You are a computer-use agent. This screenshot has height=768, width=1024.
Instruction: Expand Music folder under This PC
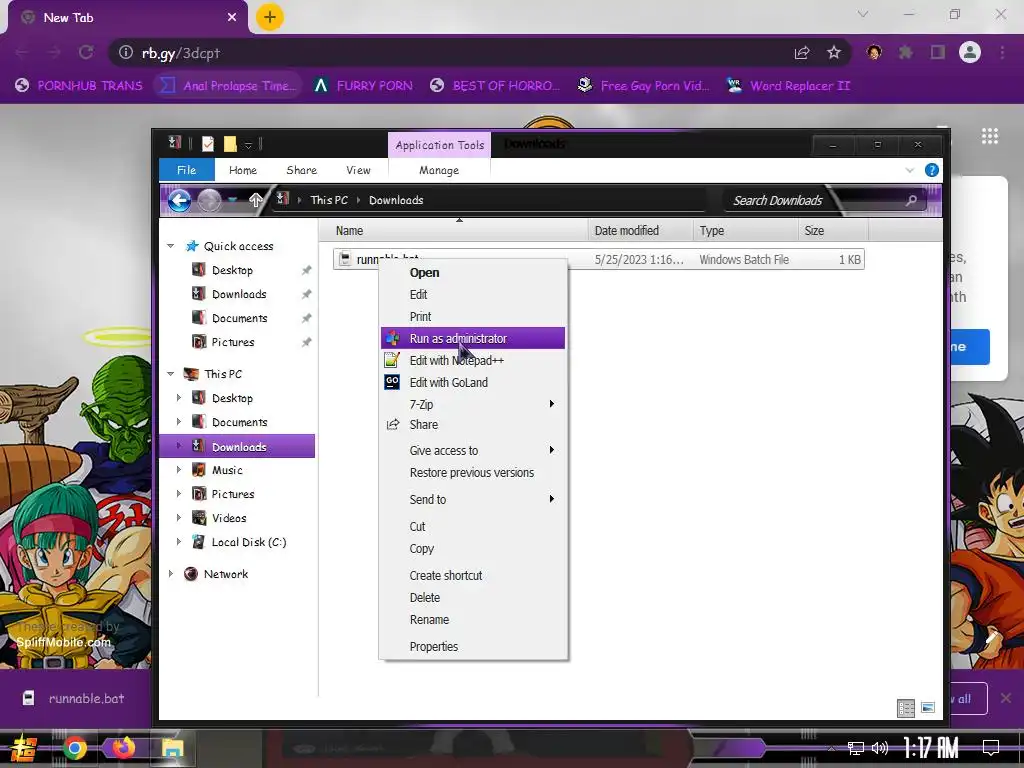pyautogui.click(x=179, y=470)
